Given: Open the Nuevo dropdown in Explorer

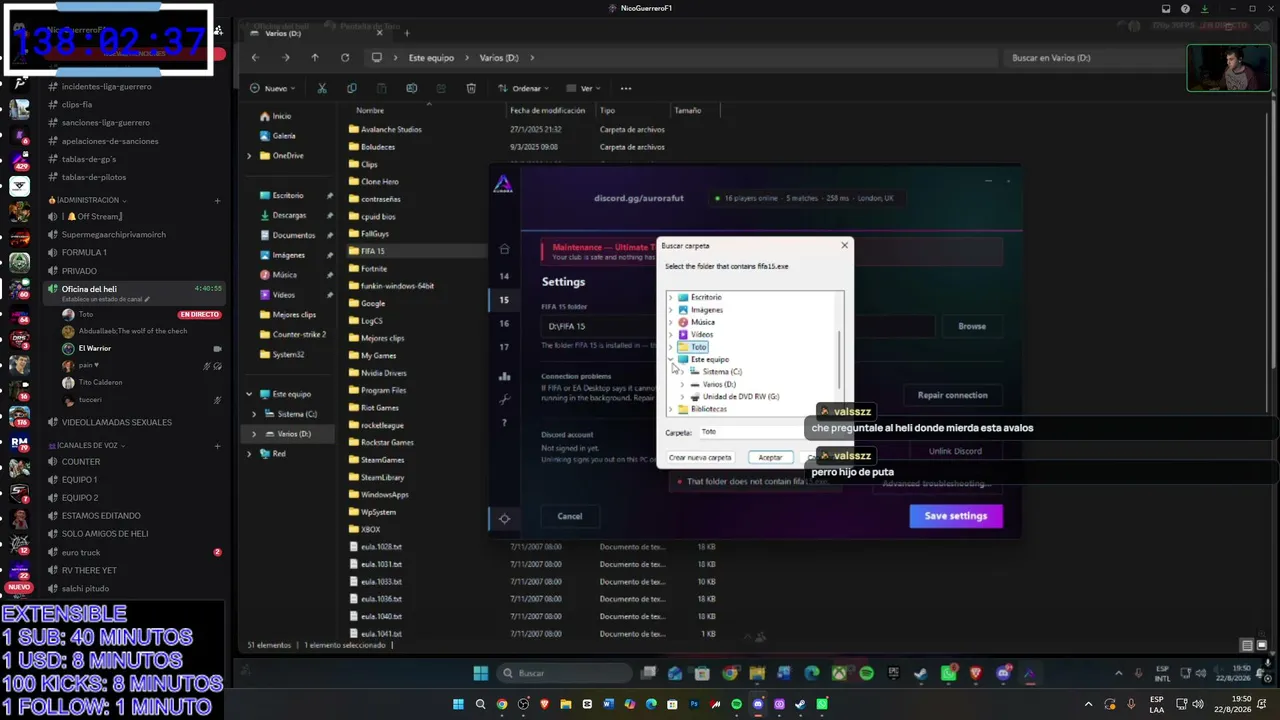Looking at the screenshot, I should pos(272,88).
